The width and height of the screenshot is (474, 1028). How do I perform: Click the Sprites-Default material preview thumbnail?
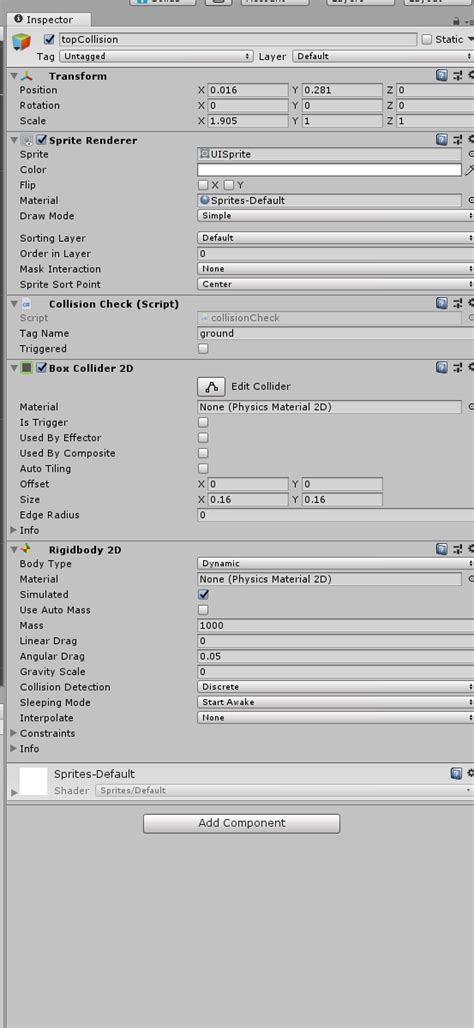[x=33, y=781]
